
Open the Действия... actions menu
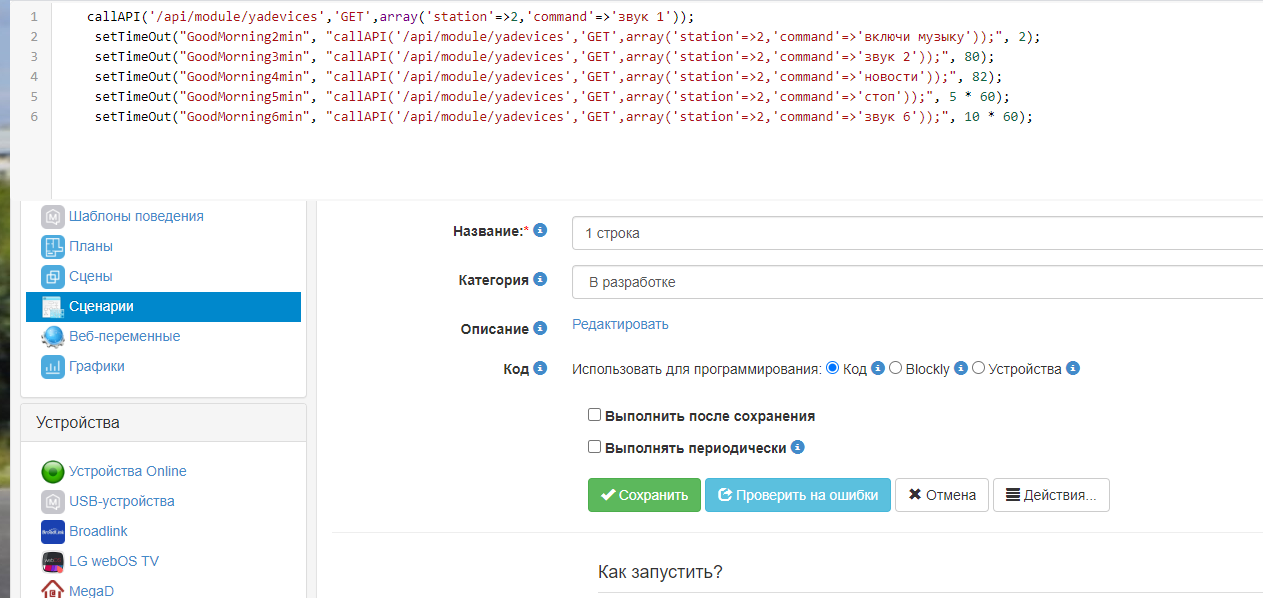(1050, 495)
